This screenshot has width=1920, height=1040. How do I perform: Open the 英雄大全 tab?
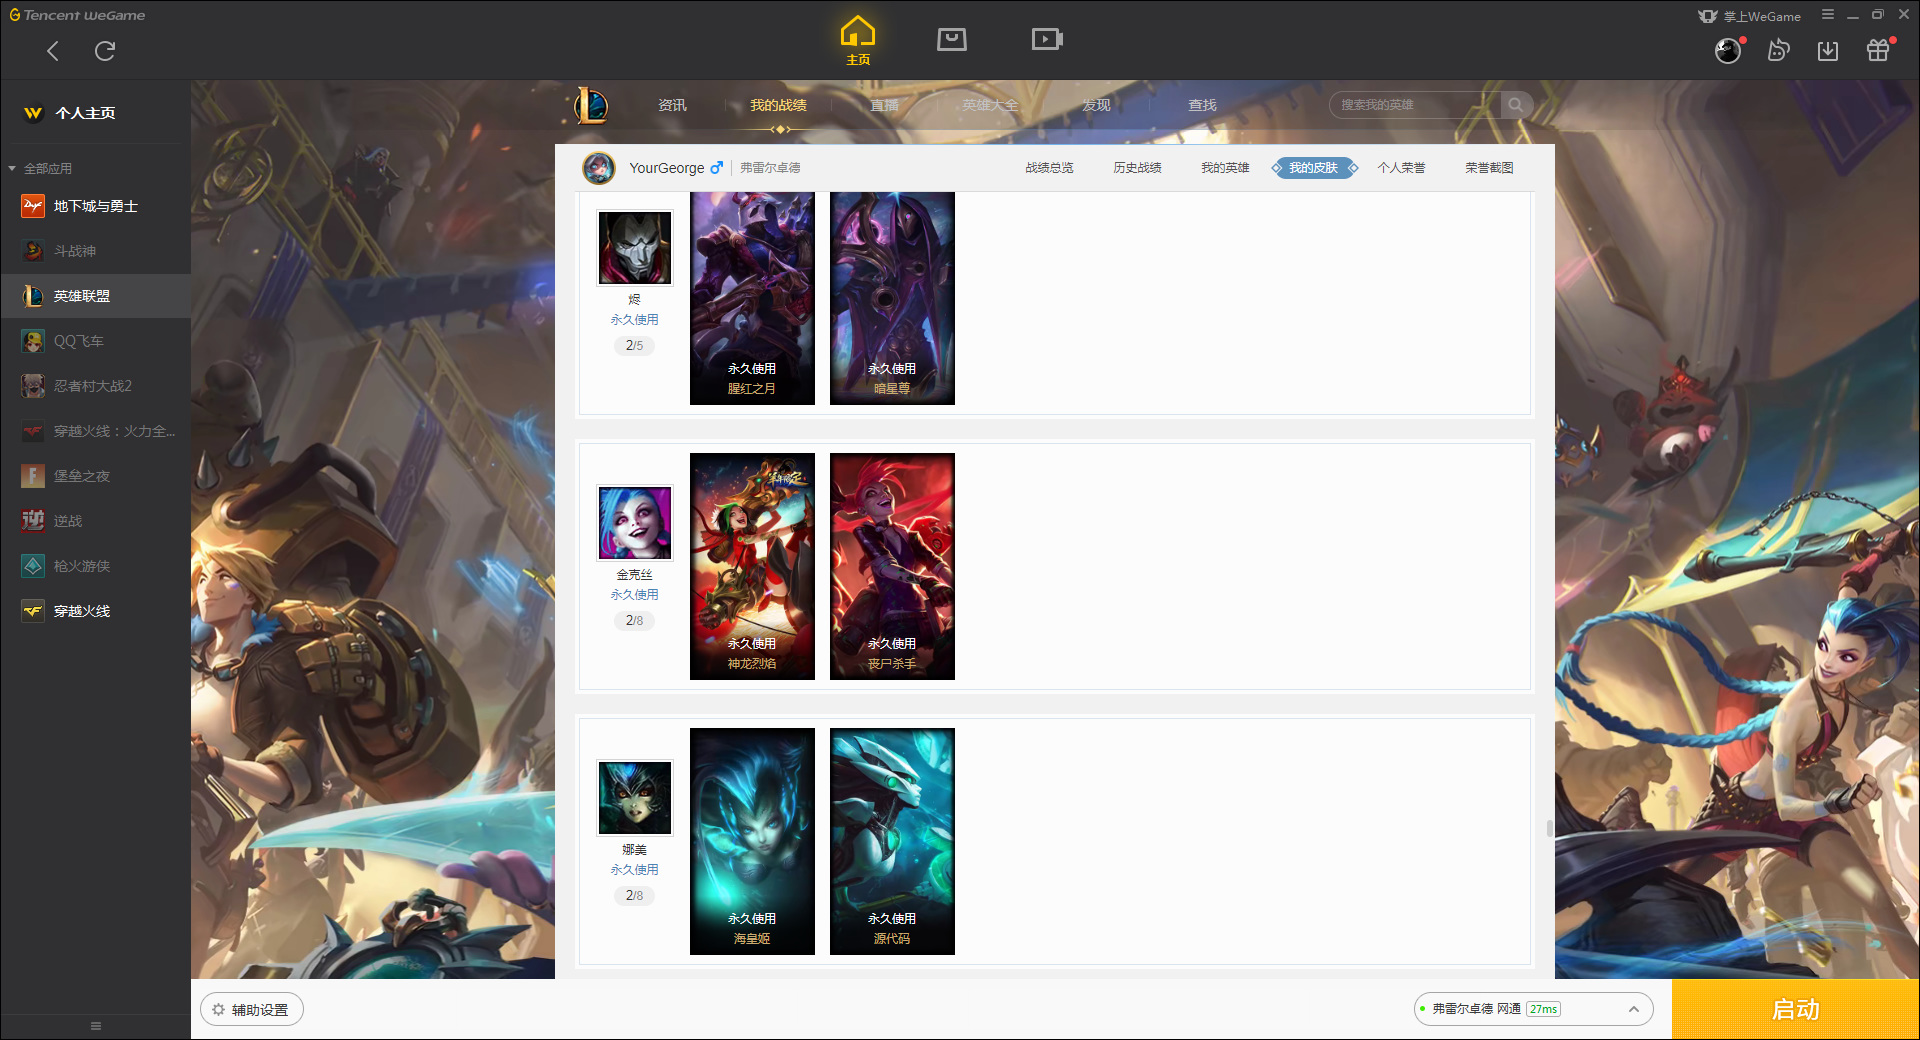pyautogui.click(x=990, y=105)
